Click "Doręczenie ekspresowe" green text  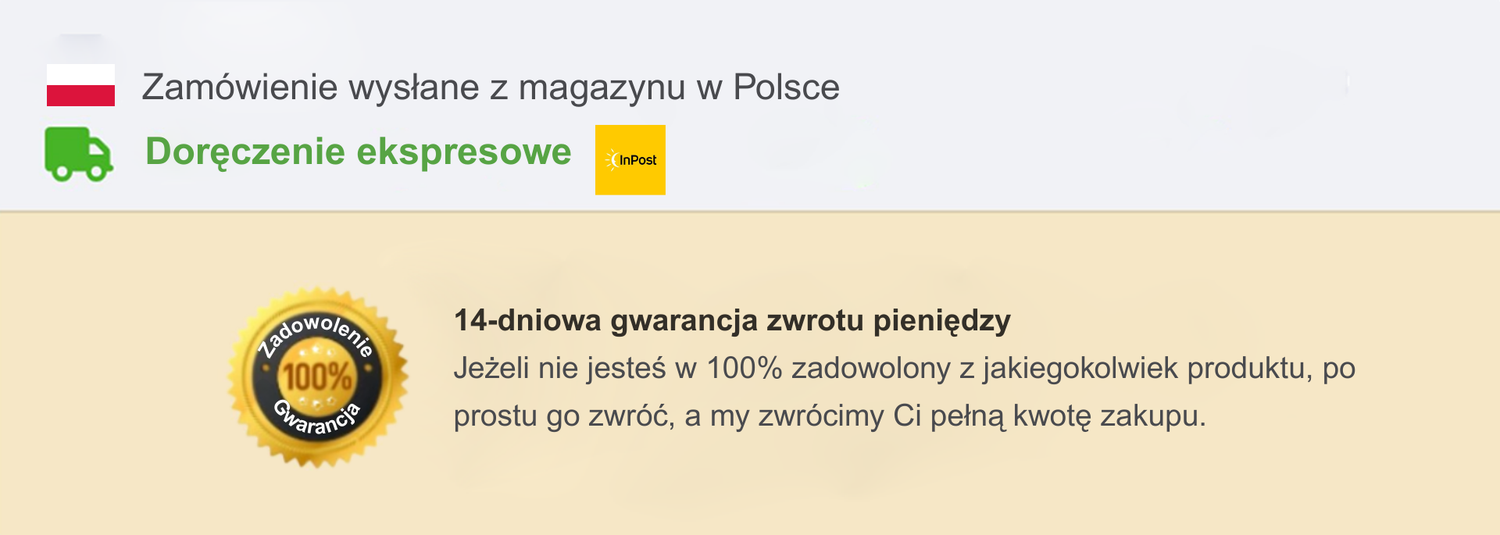tap(358, 152)
